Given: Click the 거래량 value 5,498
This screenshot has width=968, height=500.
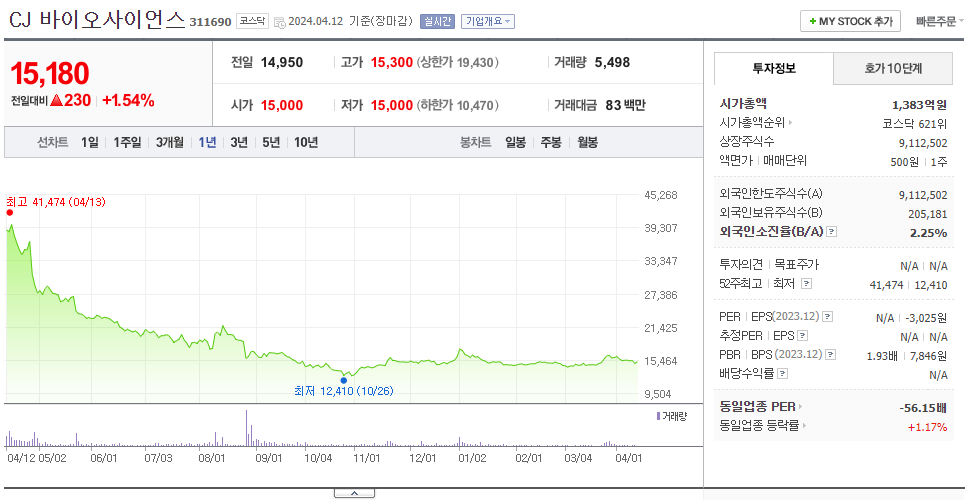Looking at the screenshot, I should (x=612, y=62).
